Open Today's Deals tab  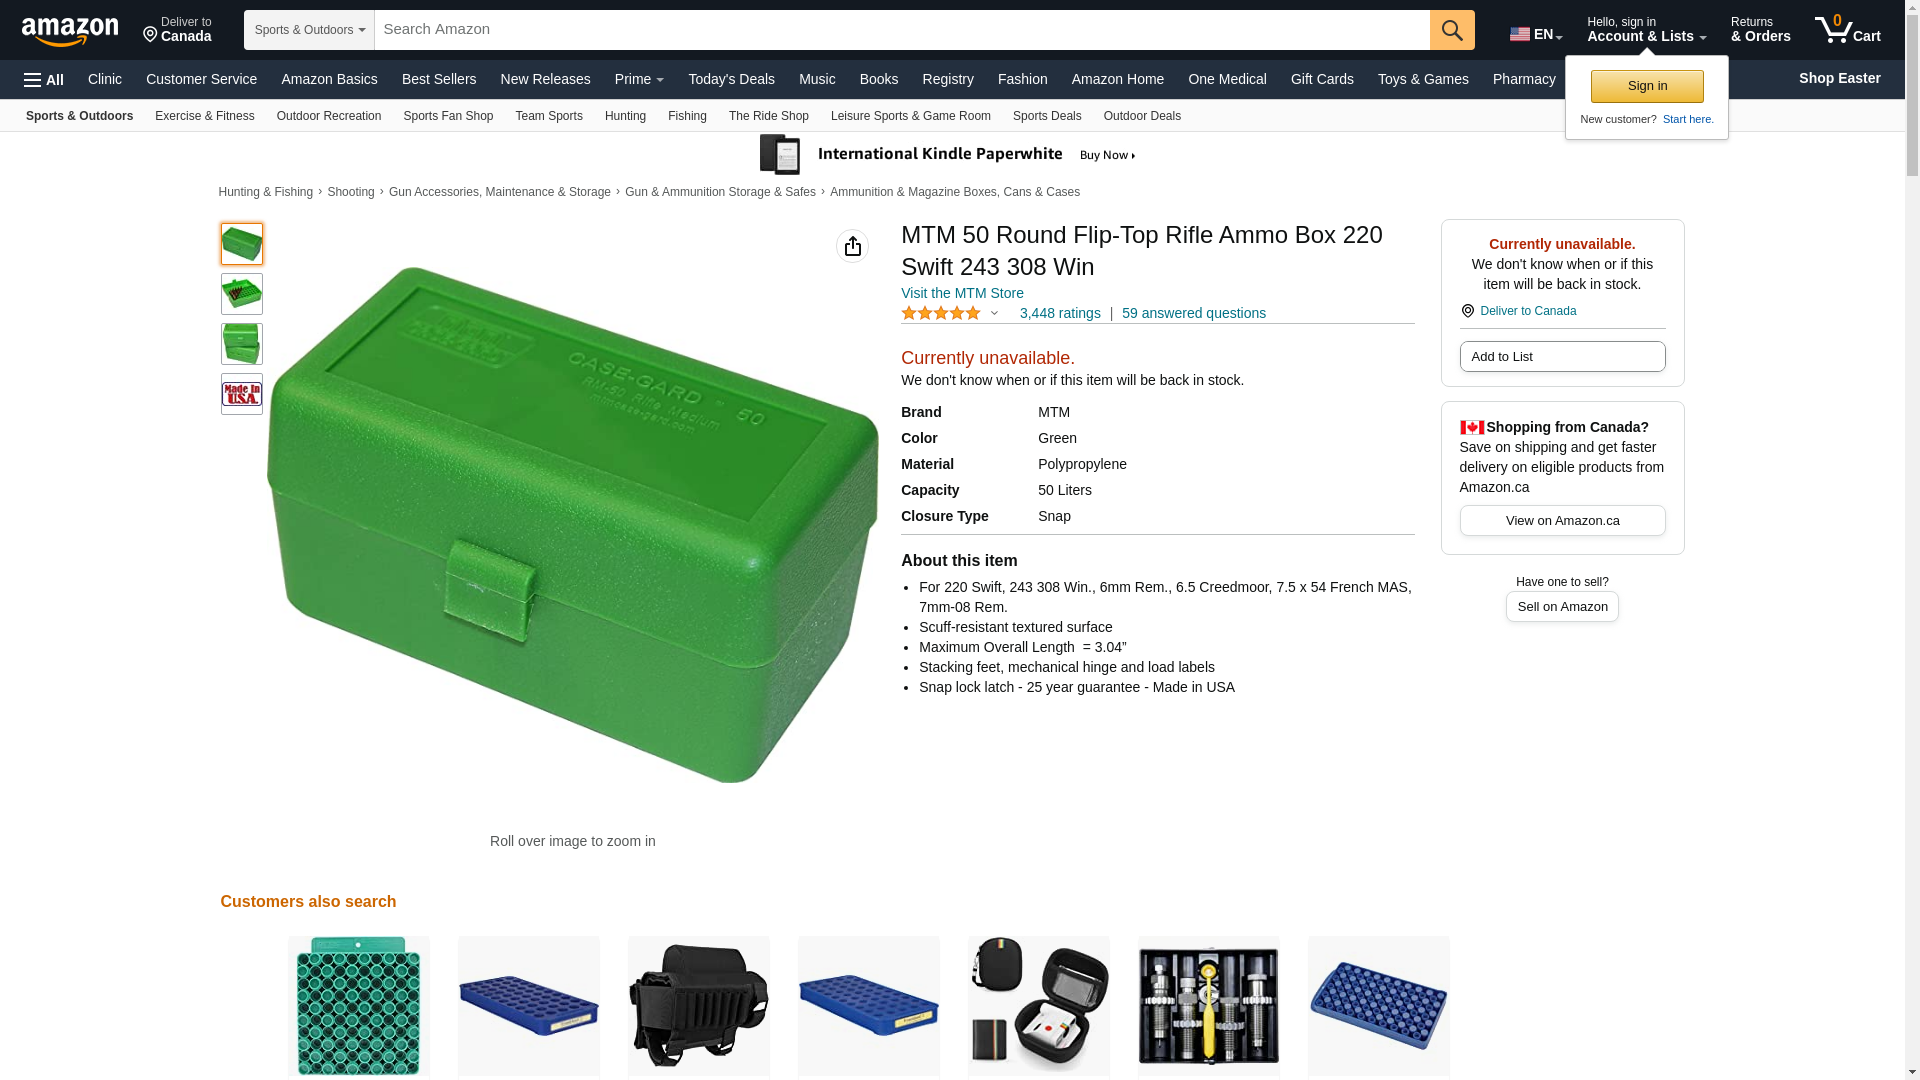point(731,79)
